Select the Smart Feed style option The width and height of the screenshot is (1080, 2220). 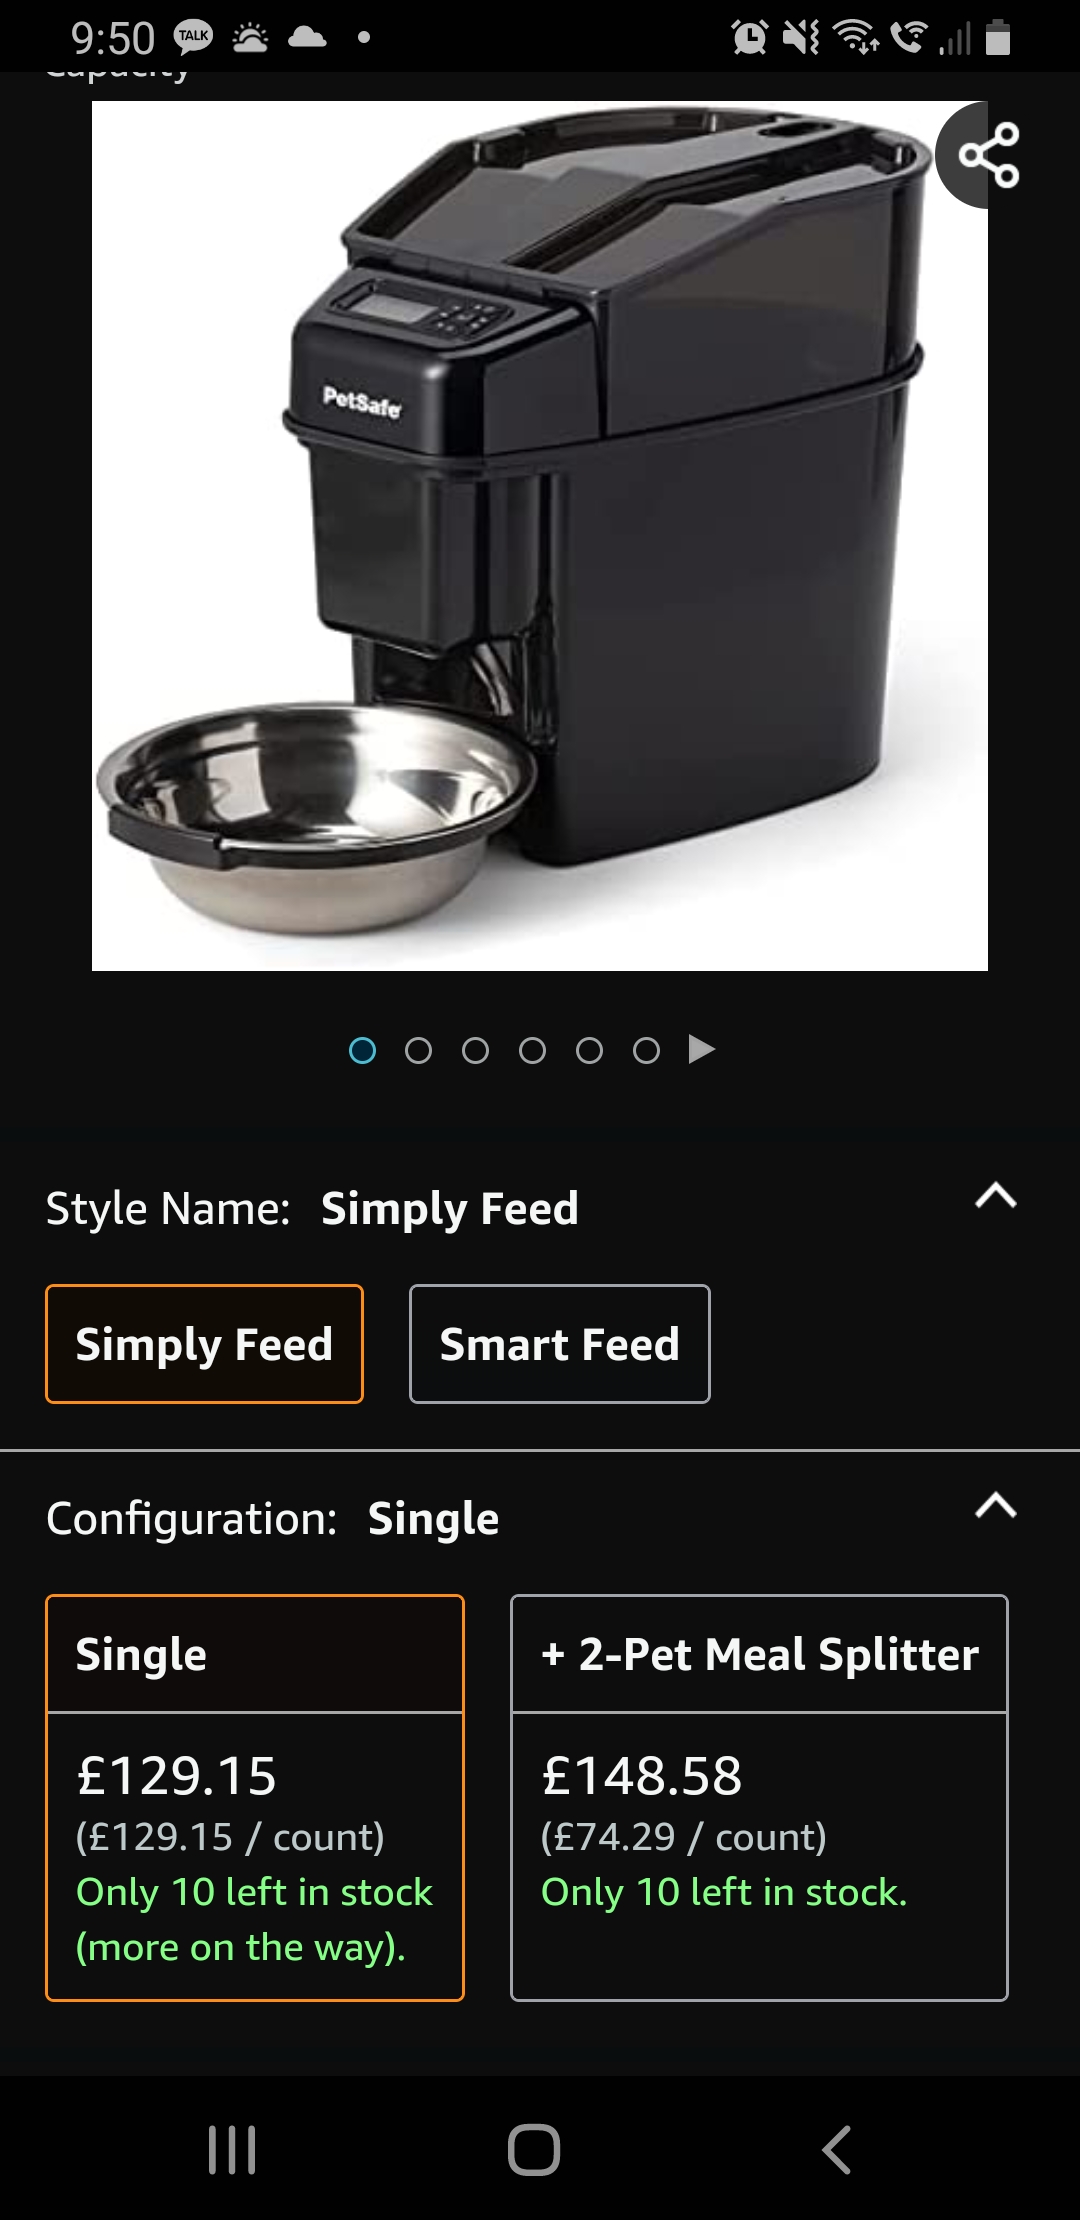coord(560,1344)
